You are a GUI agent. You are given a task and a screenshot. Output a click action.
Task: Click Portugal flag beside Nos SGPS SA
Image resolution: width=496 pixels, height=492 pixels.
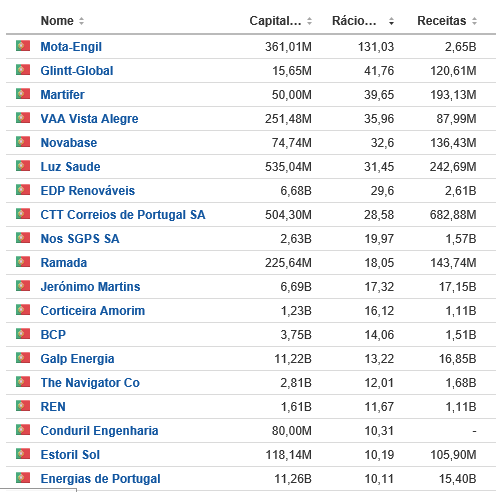click(x=23, y=238)
